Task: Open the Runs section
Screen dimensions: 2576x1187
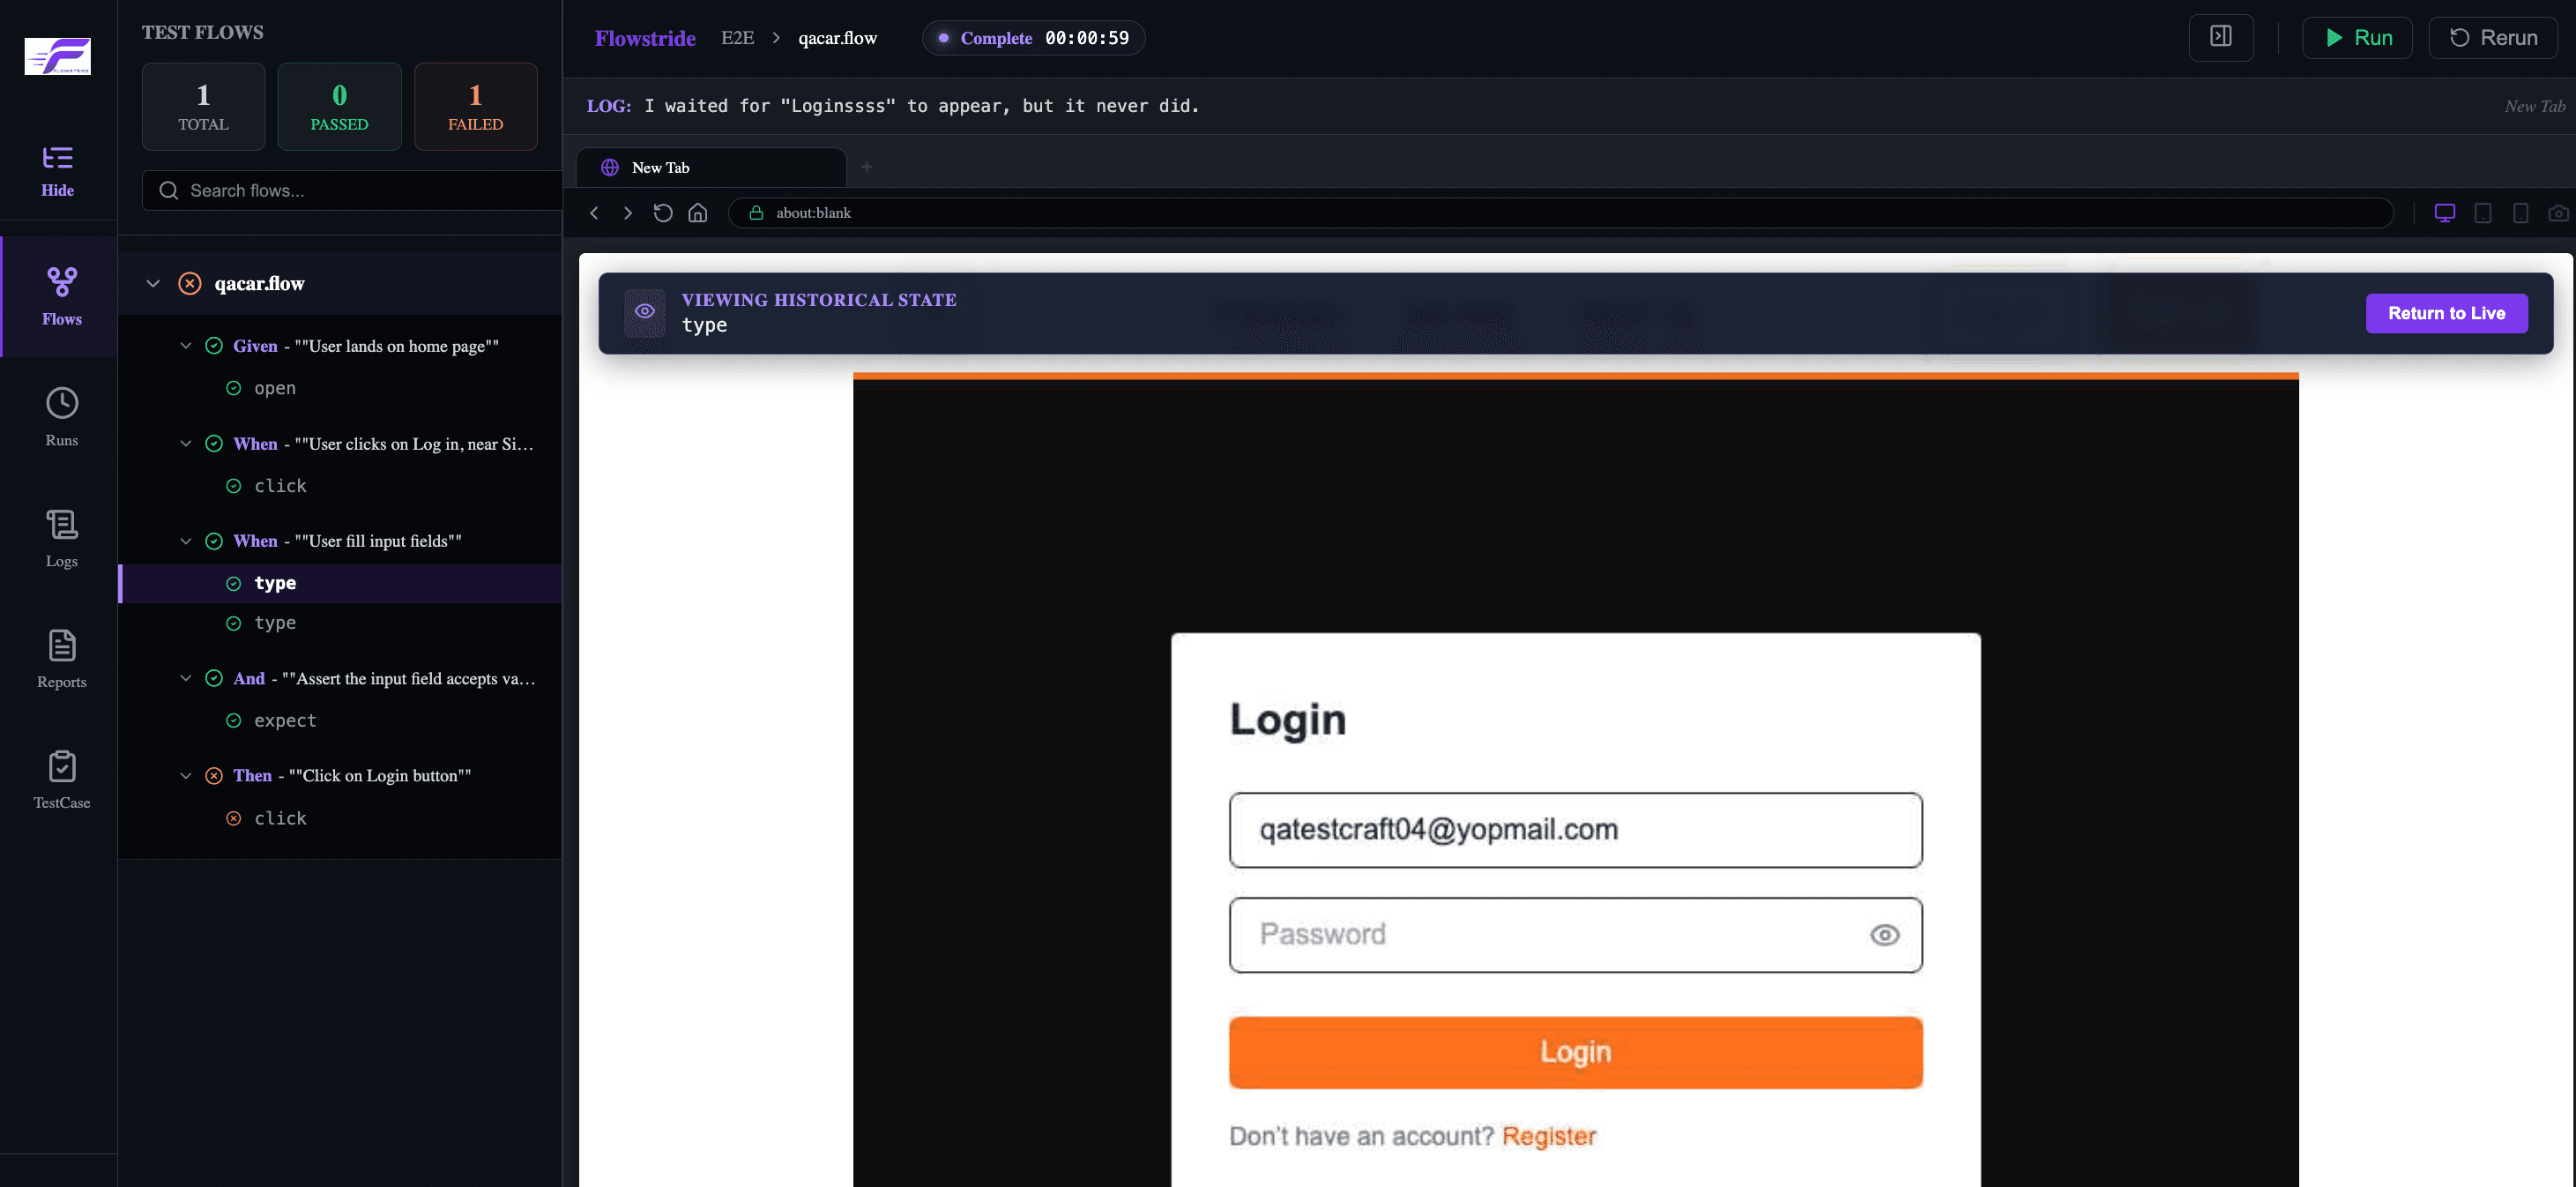Action: (x=62, y=417)
